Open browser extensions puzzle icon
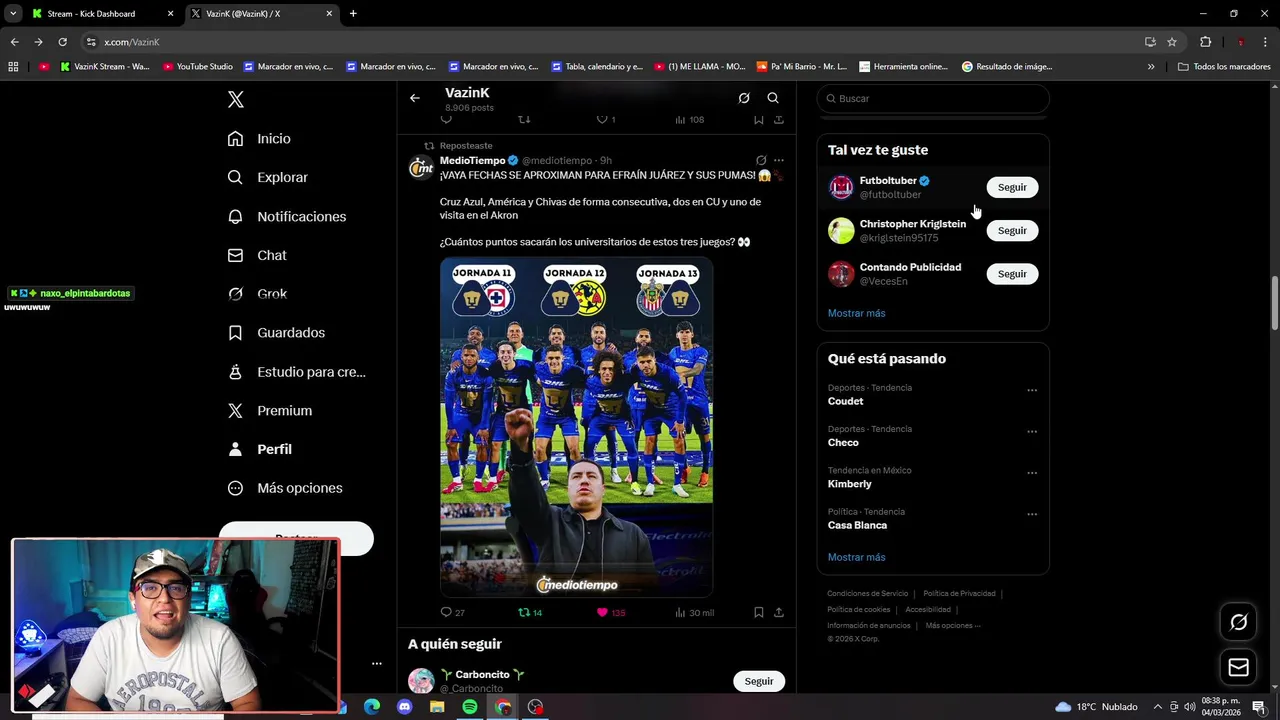Image resolution: width=1280 pixels, height=720 pixels. 1205,42
